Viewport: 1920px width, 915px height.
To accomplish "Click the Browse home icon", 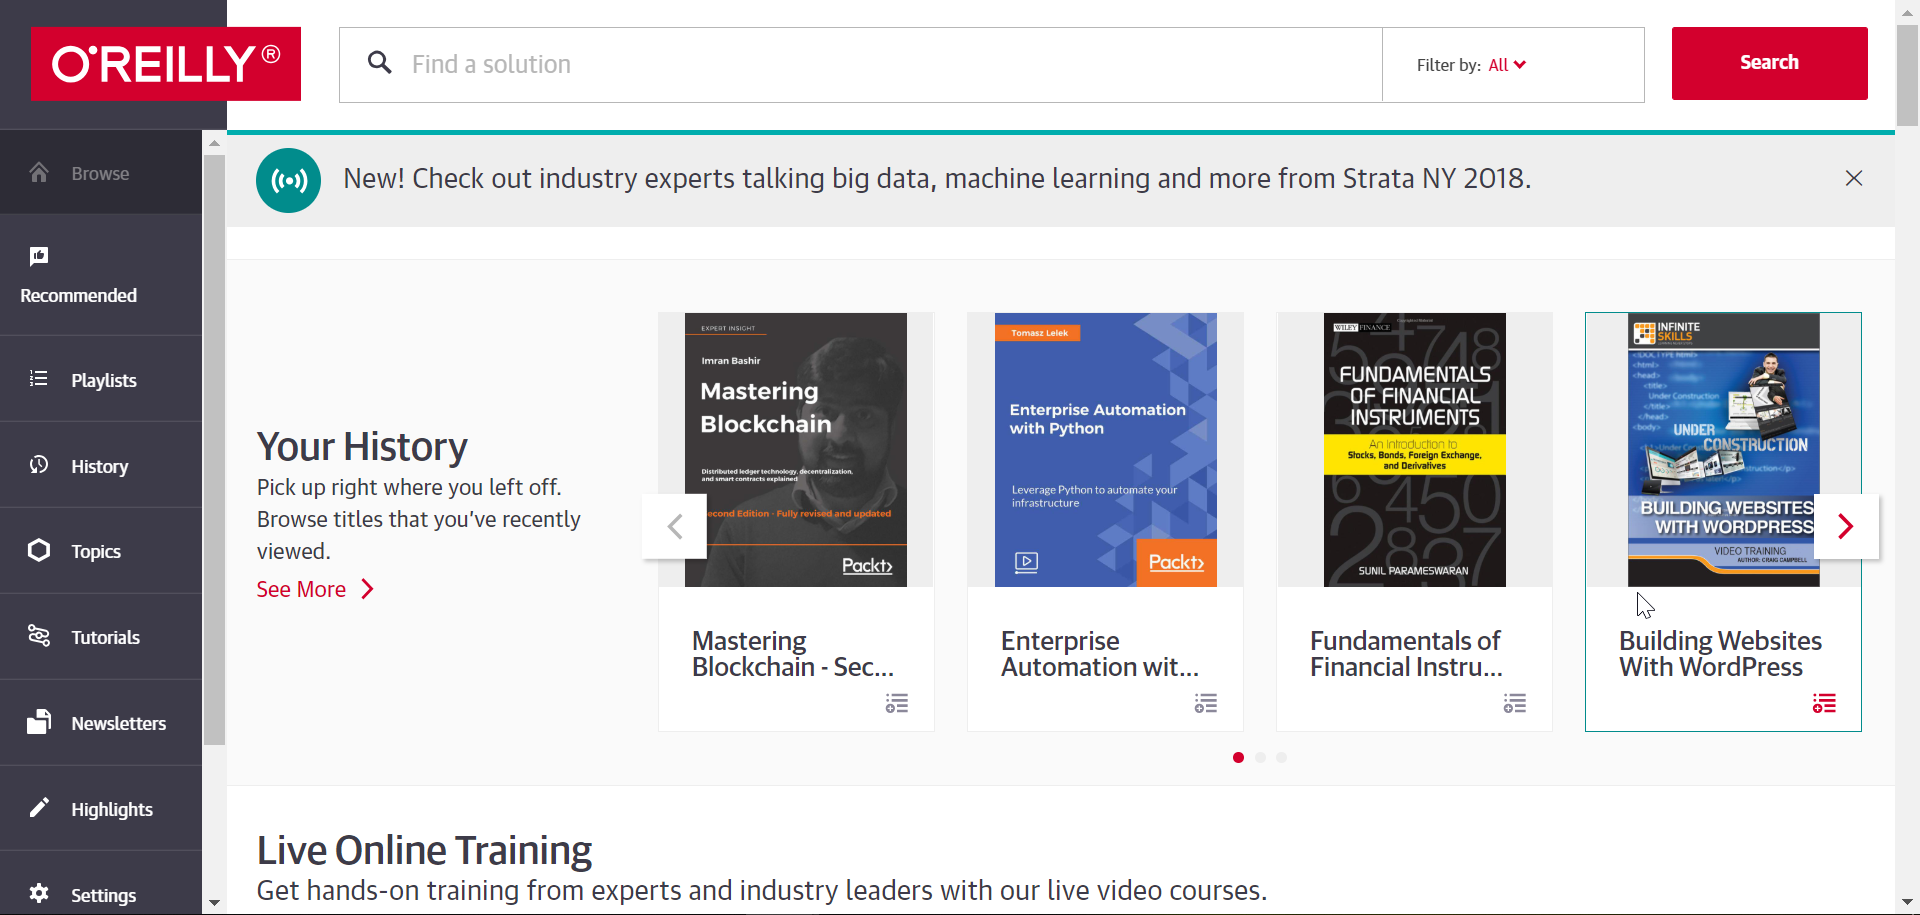I will 39,172.
